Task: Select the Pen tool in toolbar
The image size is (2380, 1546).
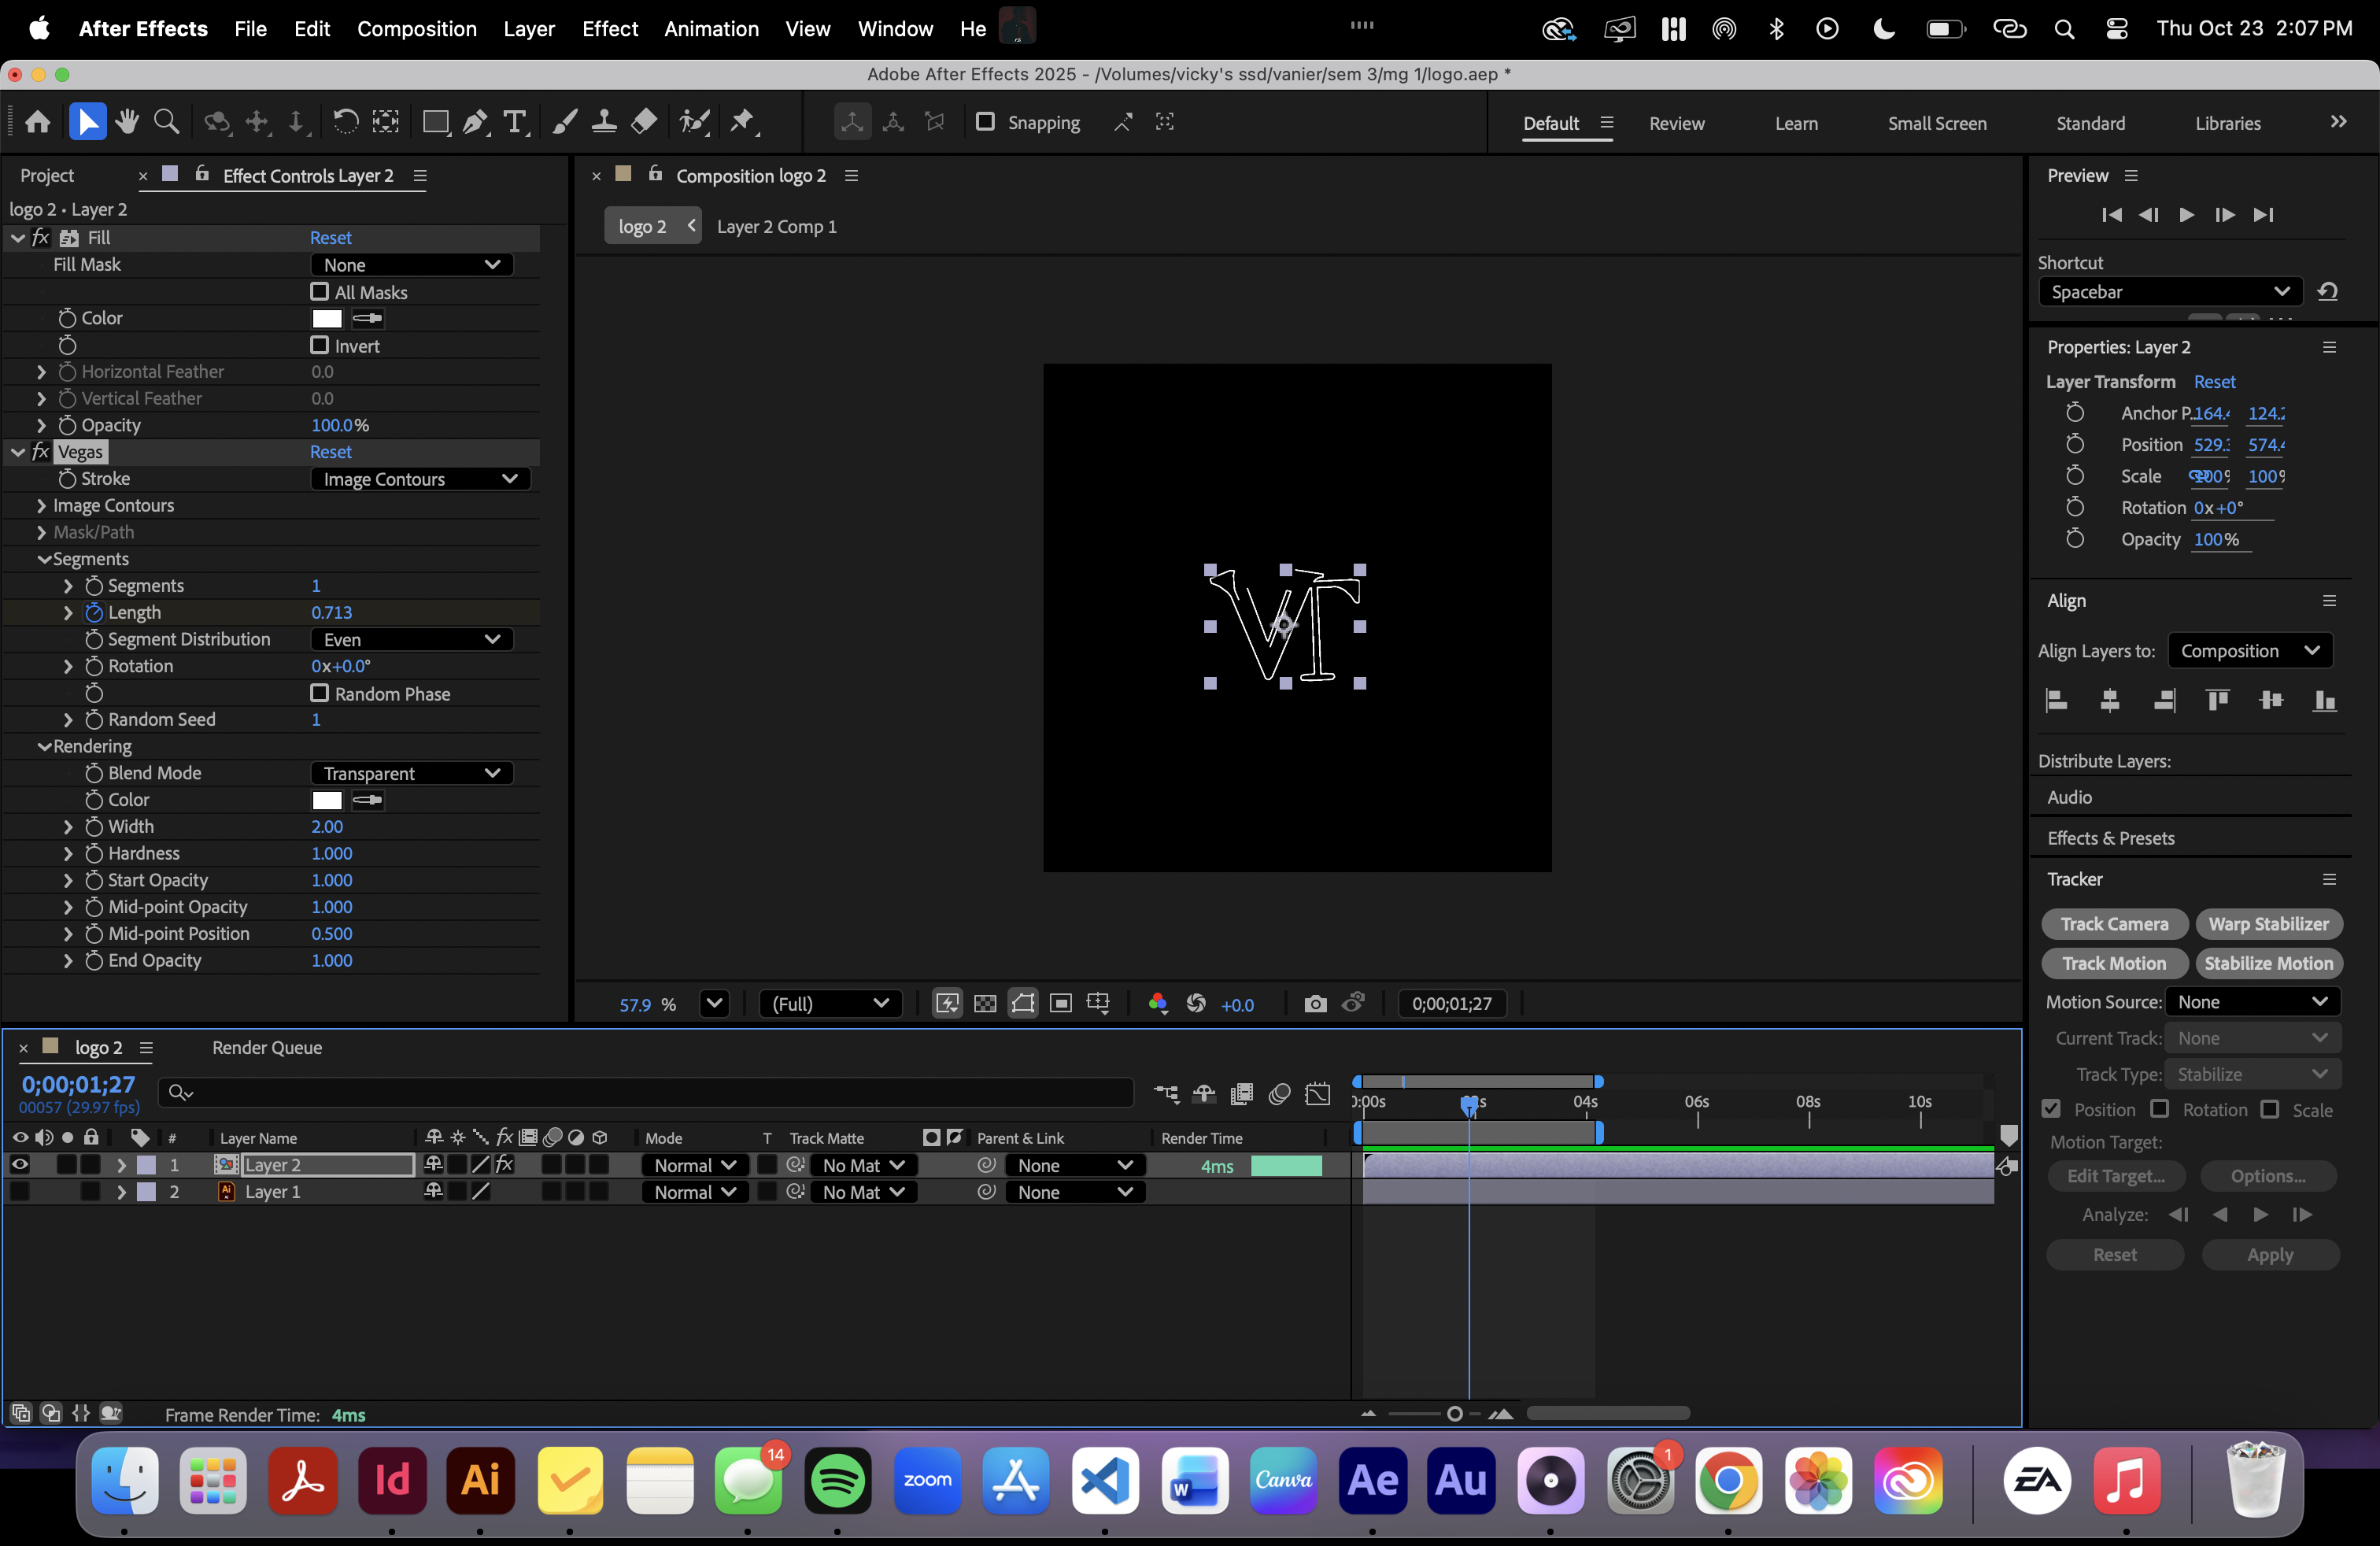Action: 475,122
